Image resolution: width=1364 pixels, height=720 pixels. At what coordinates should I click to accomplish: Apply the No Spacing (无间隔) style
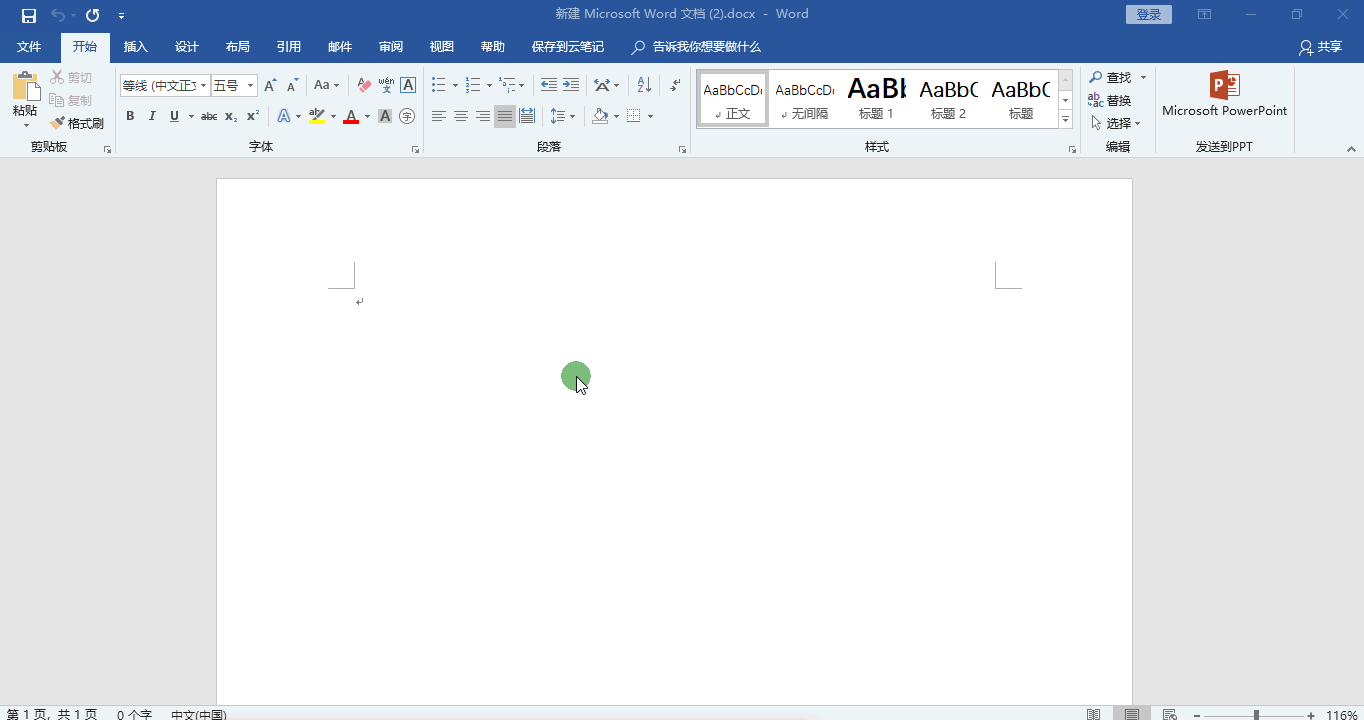805,98
